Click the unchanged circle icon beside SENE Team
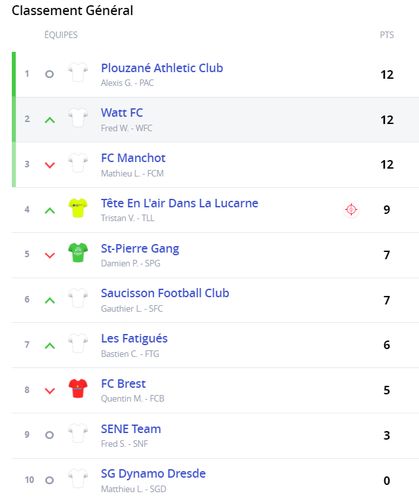 pos(49,435)
